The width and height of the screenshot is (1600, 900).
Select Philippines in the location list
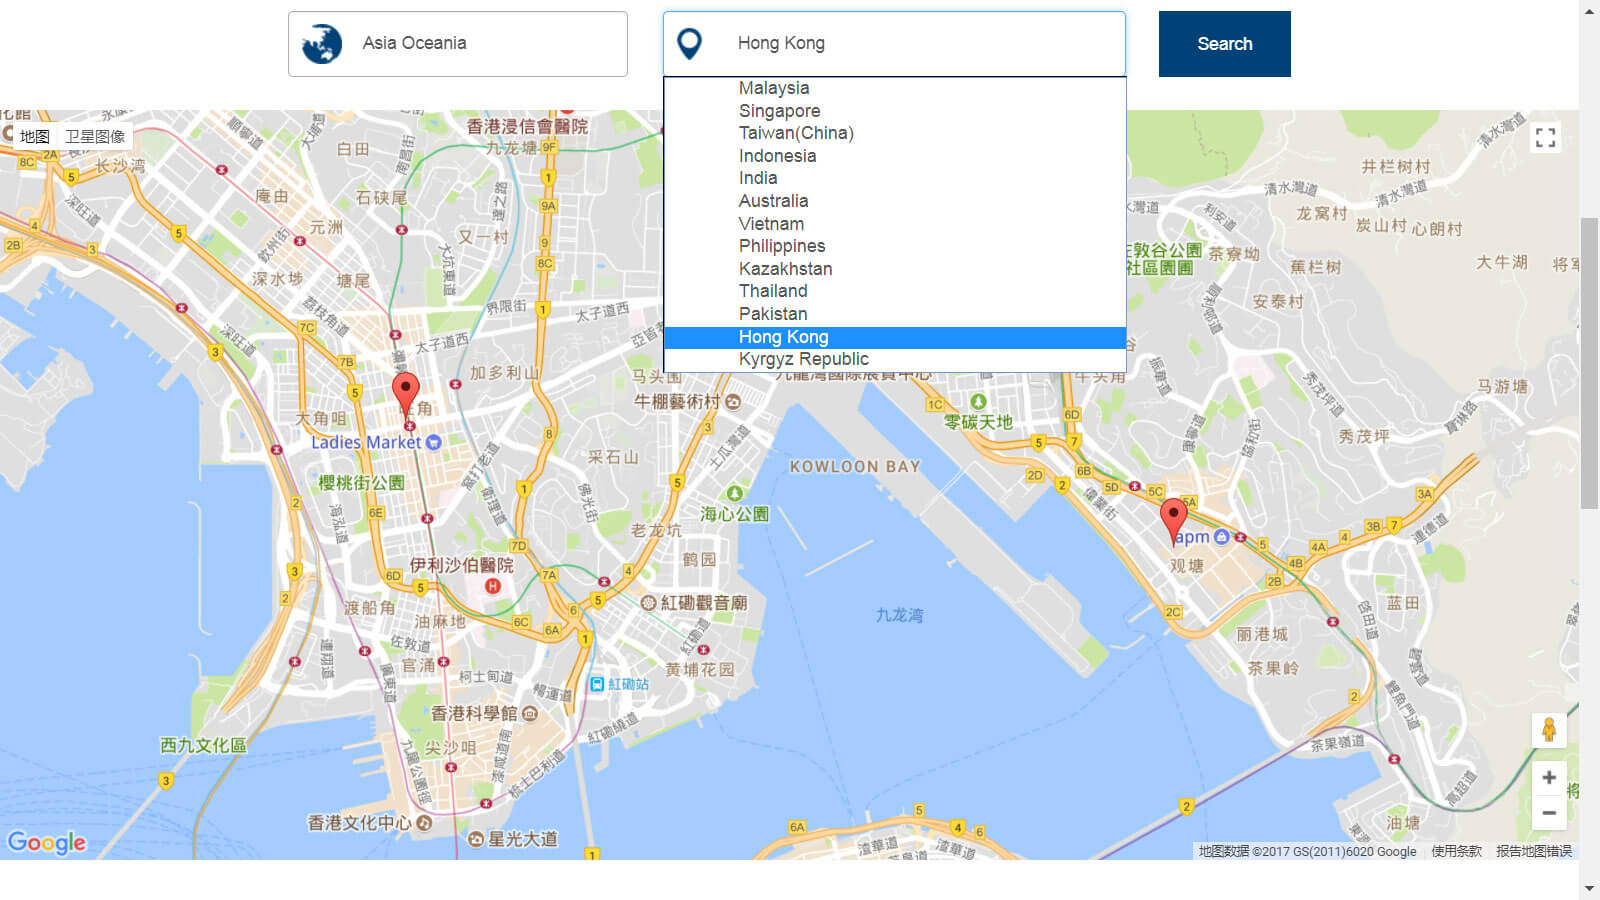click(895, 246)
